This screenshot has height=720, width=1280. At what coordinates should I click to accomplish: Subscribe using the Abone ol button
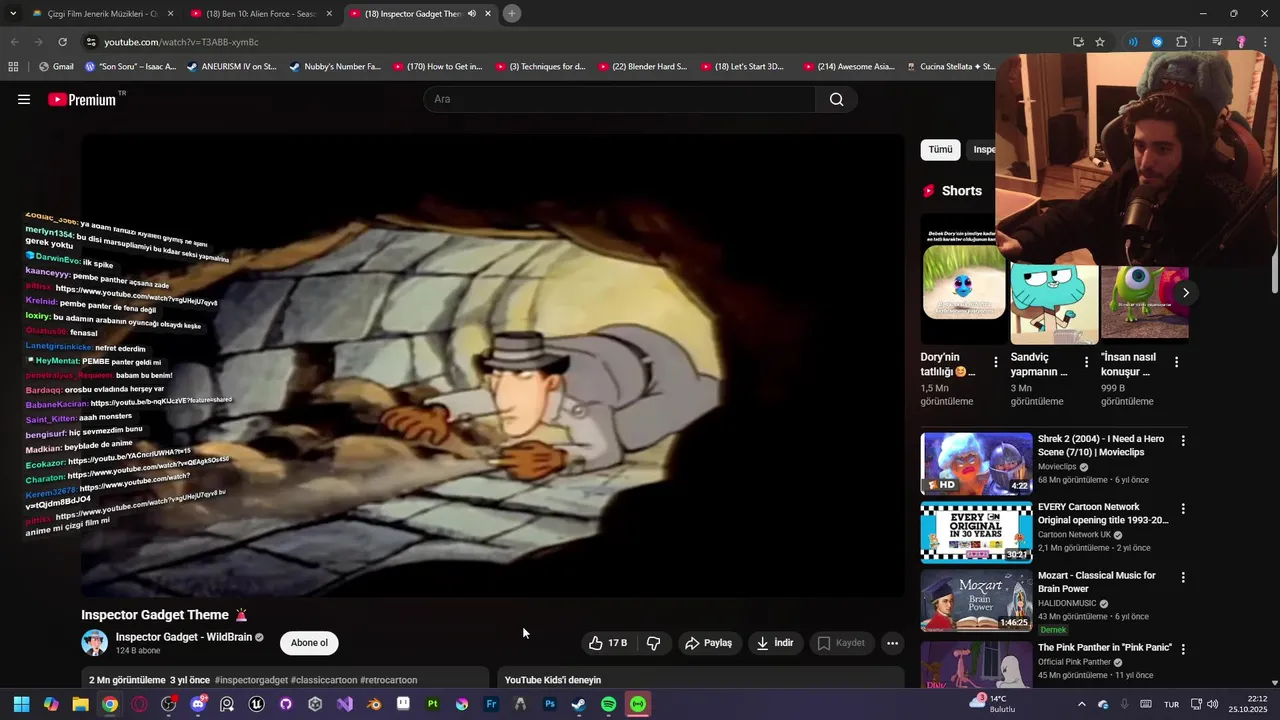[x=309, y=643]
